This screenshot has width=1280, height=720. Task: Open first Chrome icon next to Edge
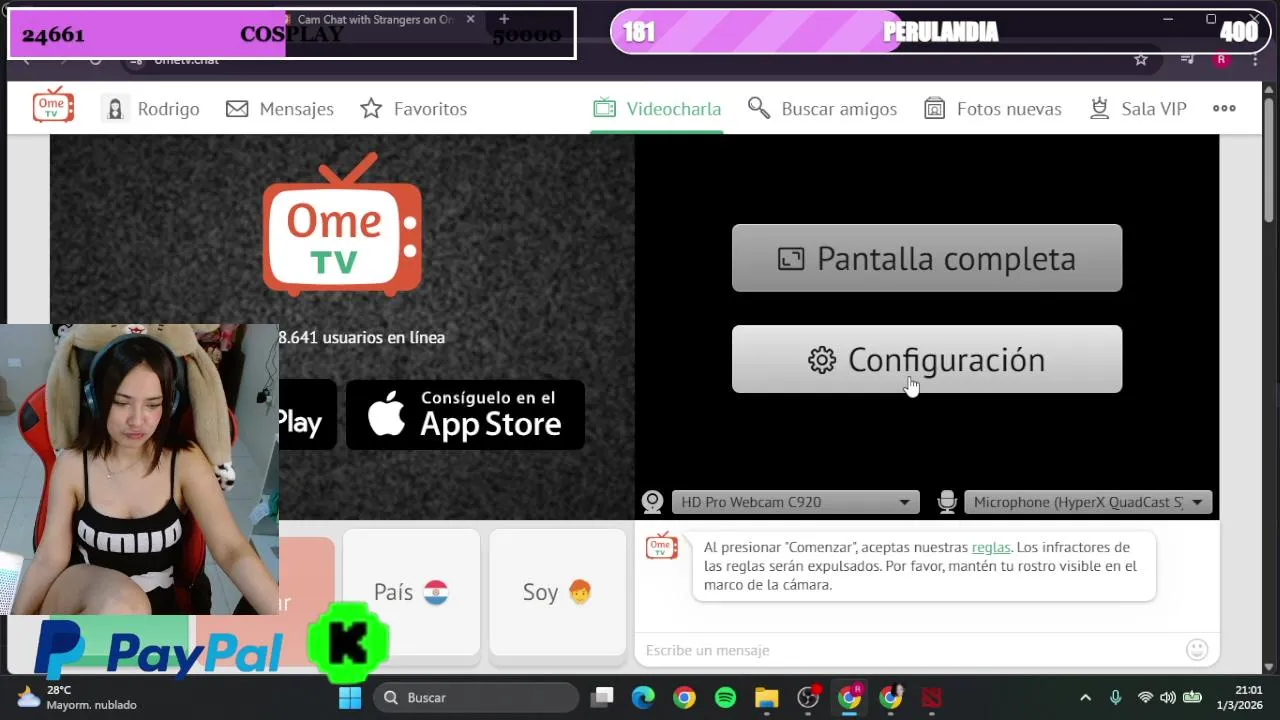(684, 697)
